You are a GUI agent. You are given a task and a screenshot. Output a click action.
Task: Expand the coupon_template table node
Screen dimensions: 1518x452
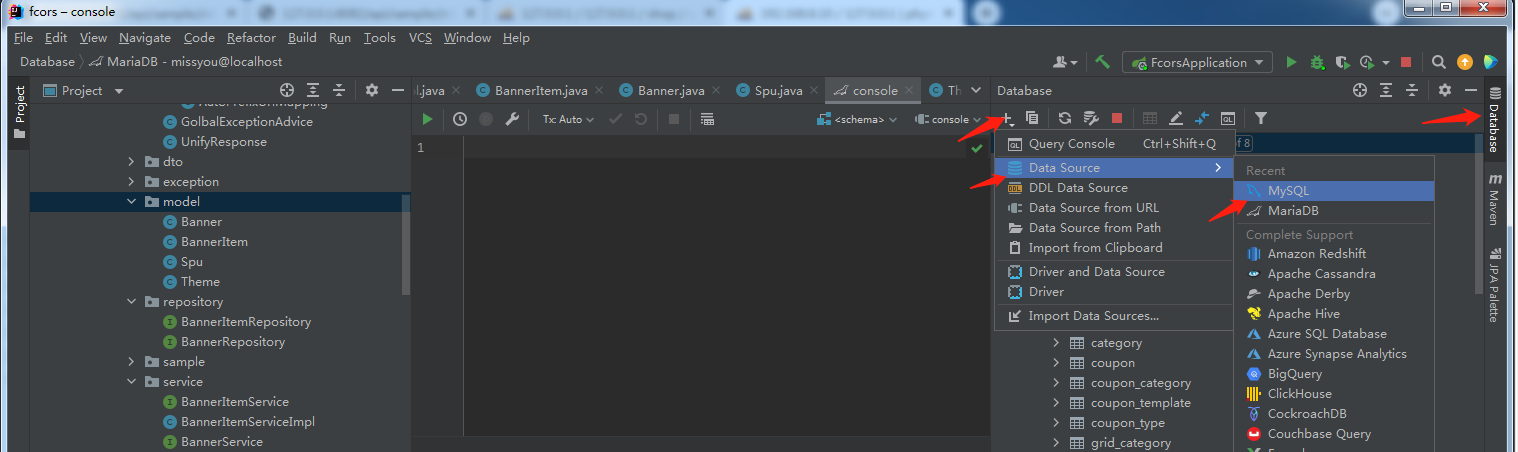(1056, 403)
